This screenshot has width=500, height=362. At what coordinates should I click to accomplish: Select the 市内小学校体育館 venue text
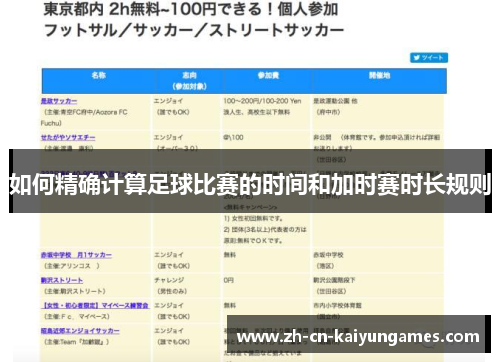(x=337, y=305)
